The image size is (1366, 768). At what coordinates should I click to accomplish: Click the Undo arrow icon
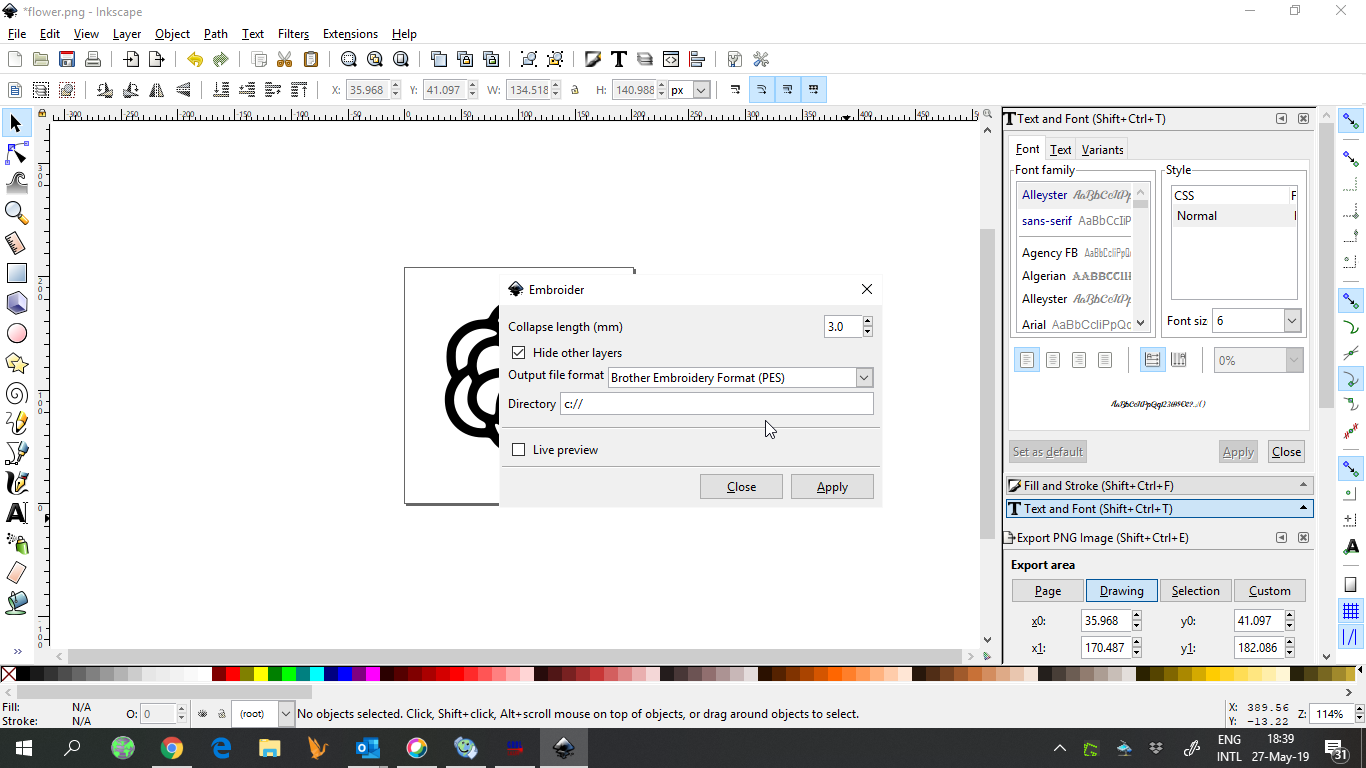tap(195, 59)
